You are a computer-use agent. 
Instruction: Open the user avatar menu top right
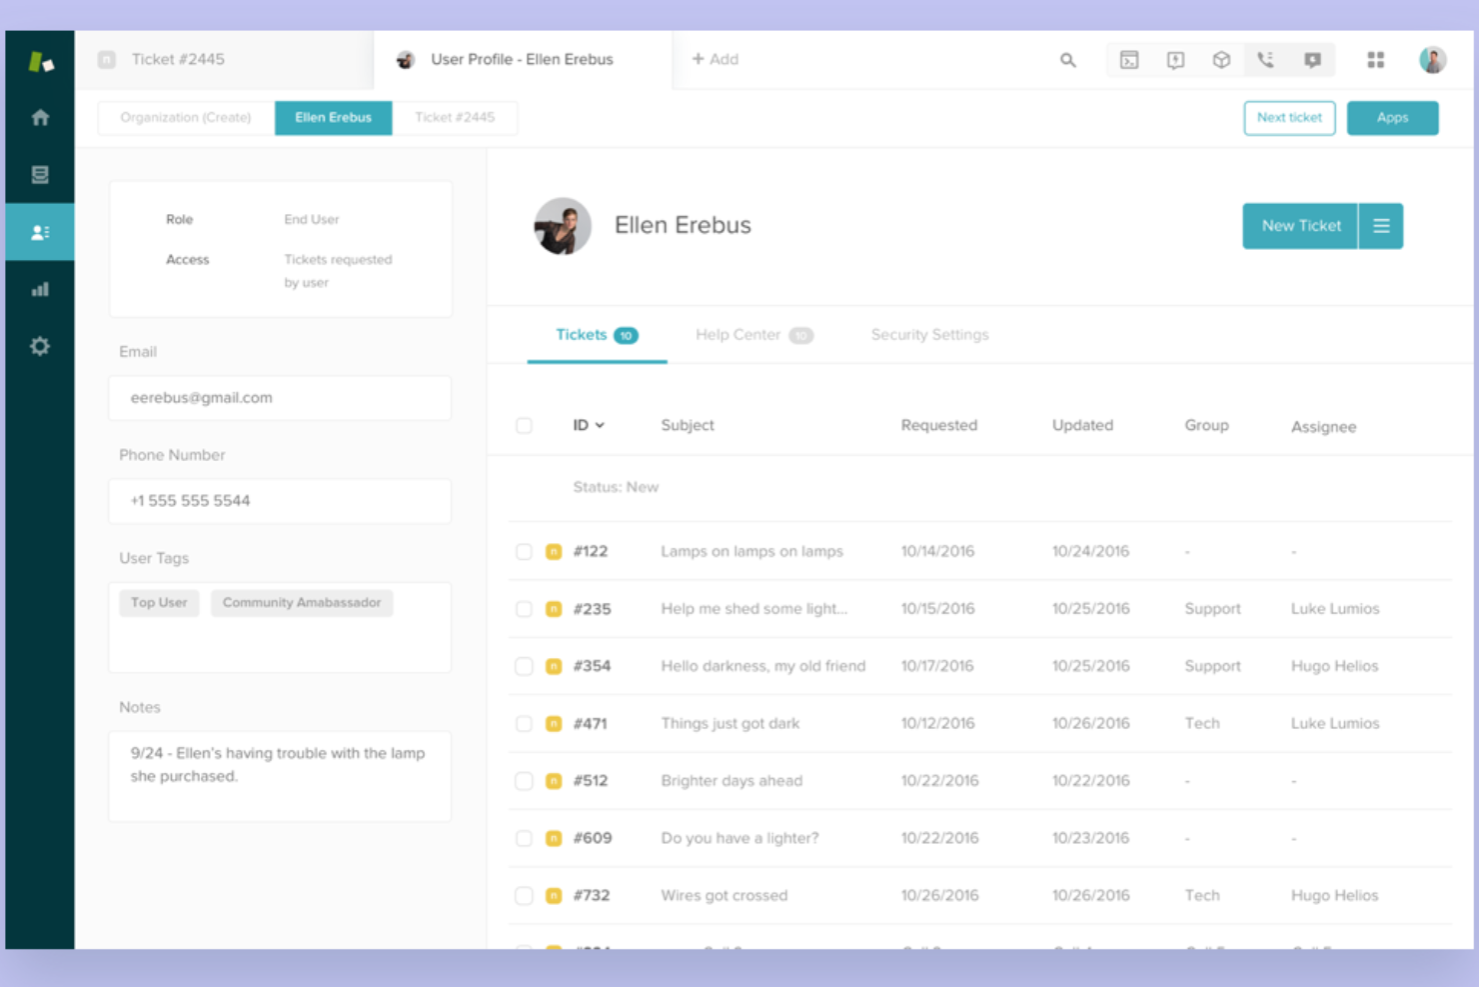(x=1433, y=60)
